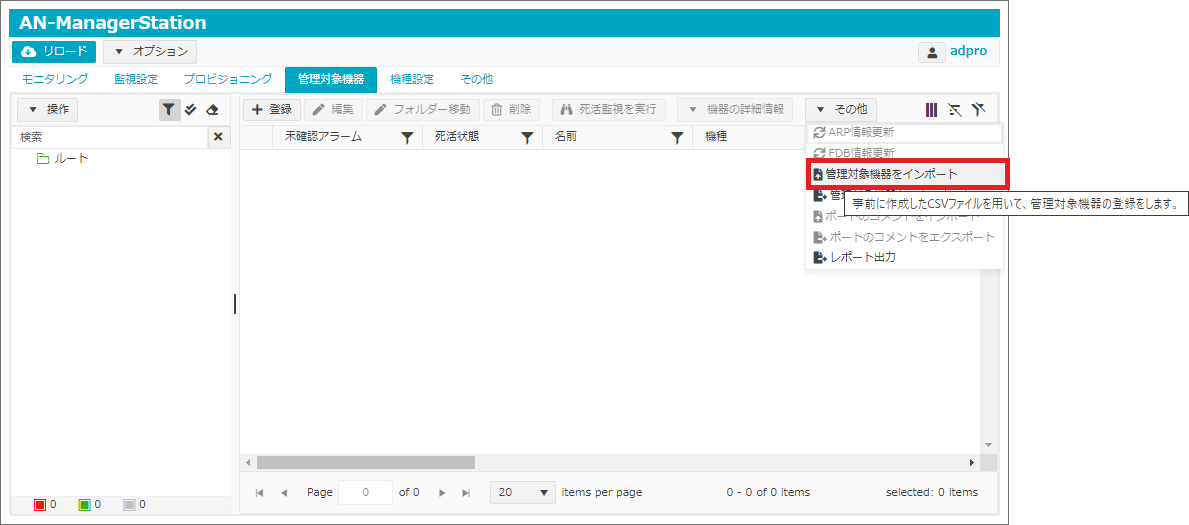
Task: Go to the first page of results
Action: pyautogui.click(x=259, y=492)
